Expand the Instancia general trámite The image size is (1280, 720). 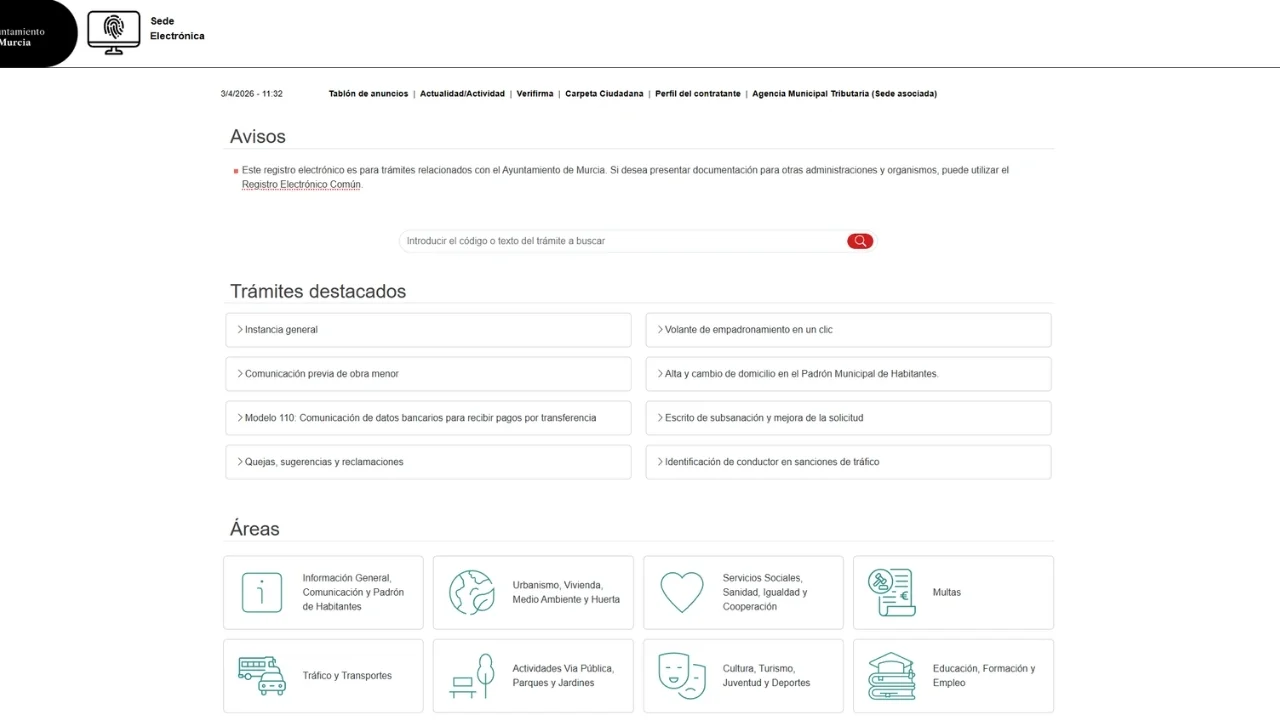[x=428, y=330]
